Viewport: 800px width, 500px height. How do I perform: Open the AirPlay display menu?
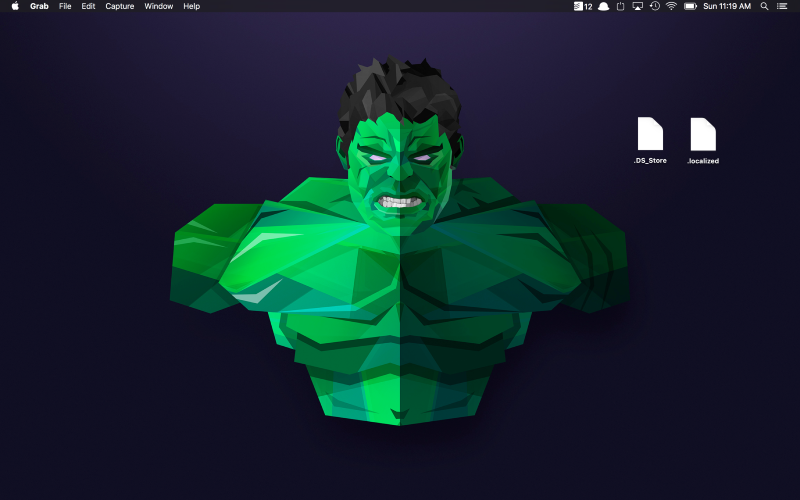pos(637,6)
